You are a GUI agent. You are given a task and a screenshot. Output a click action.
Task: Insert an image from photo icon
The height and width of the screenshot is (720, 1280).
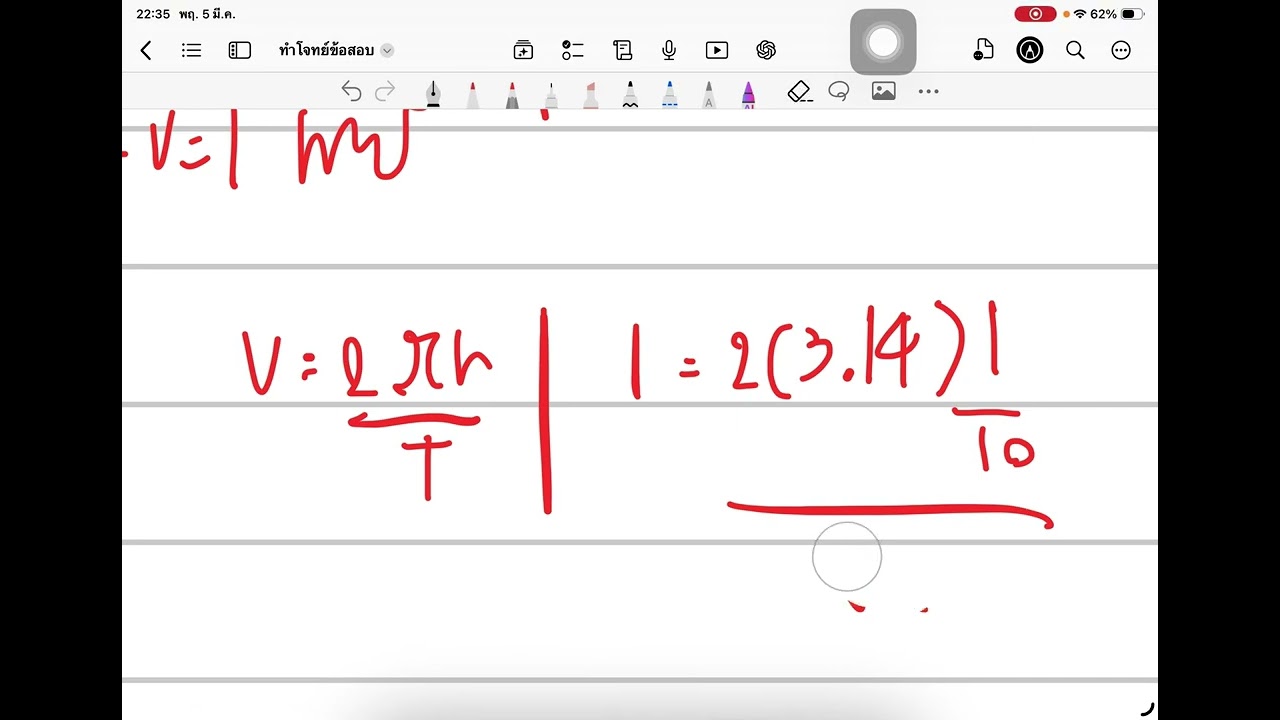pos(883,91)
